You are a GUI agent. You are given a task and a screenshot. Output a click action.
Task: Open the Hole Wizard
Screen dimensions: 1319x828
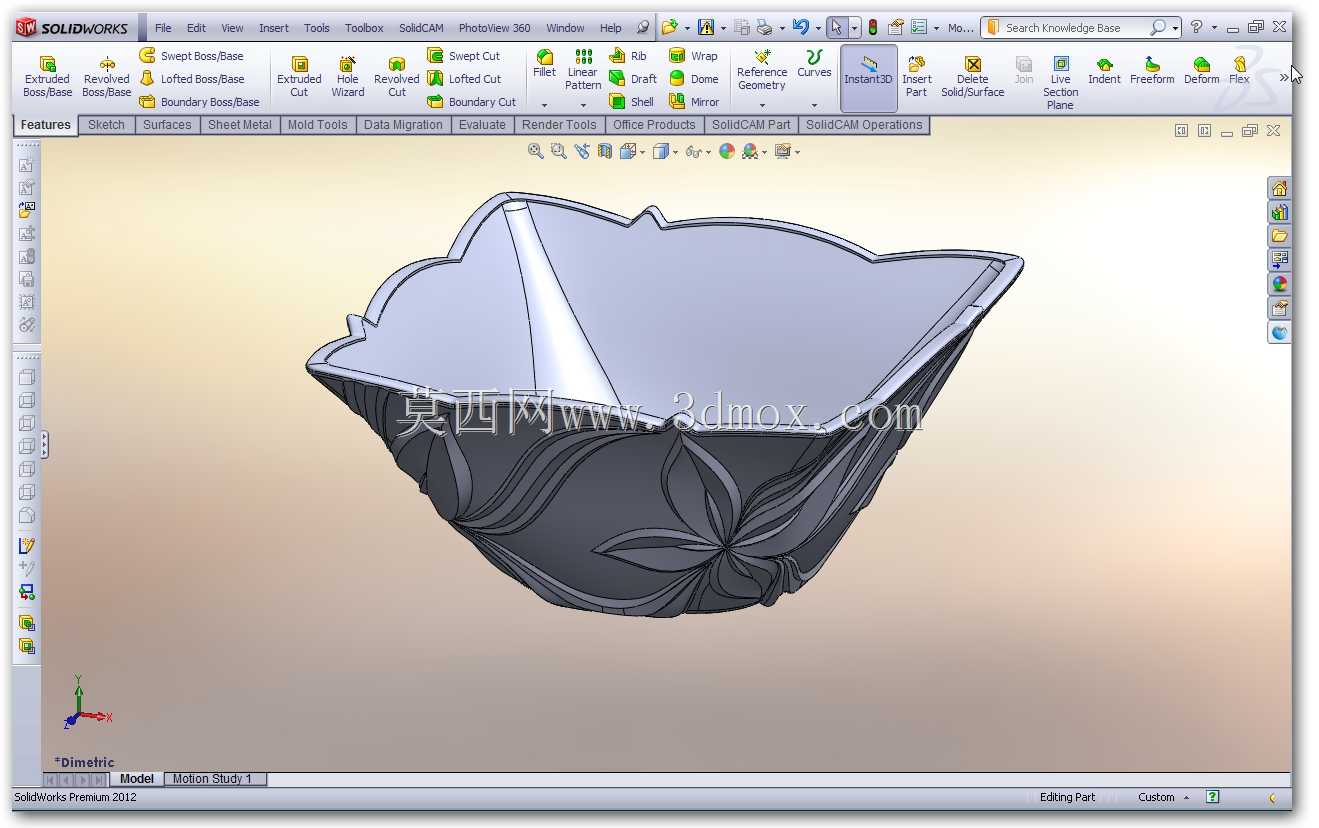(x=348, y=77)
